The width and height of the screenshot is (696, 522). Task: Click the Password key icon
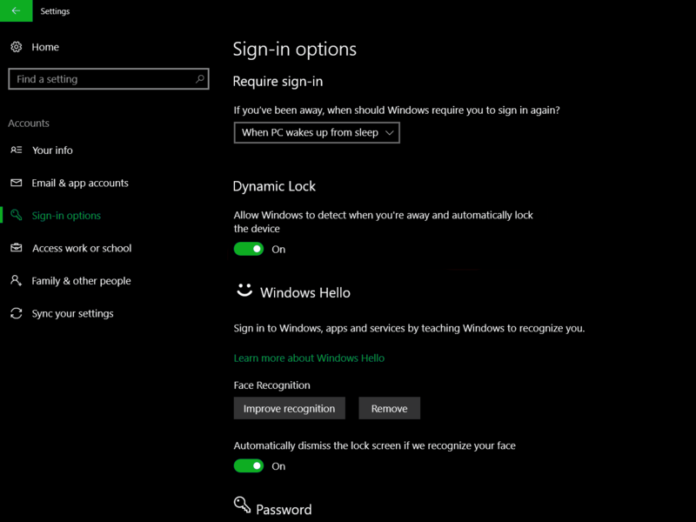242,505
